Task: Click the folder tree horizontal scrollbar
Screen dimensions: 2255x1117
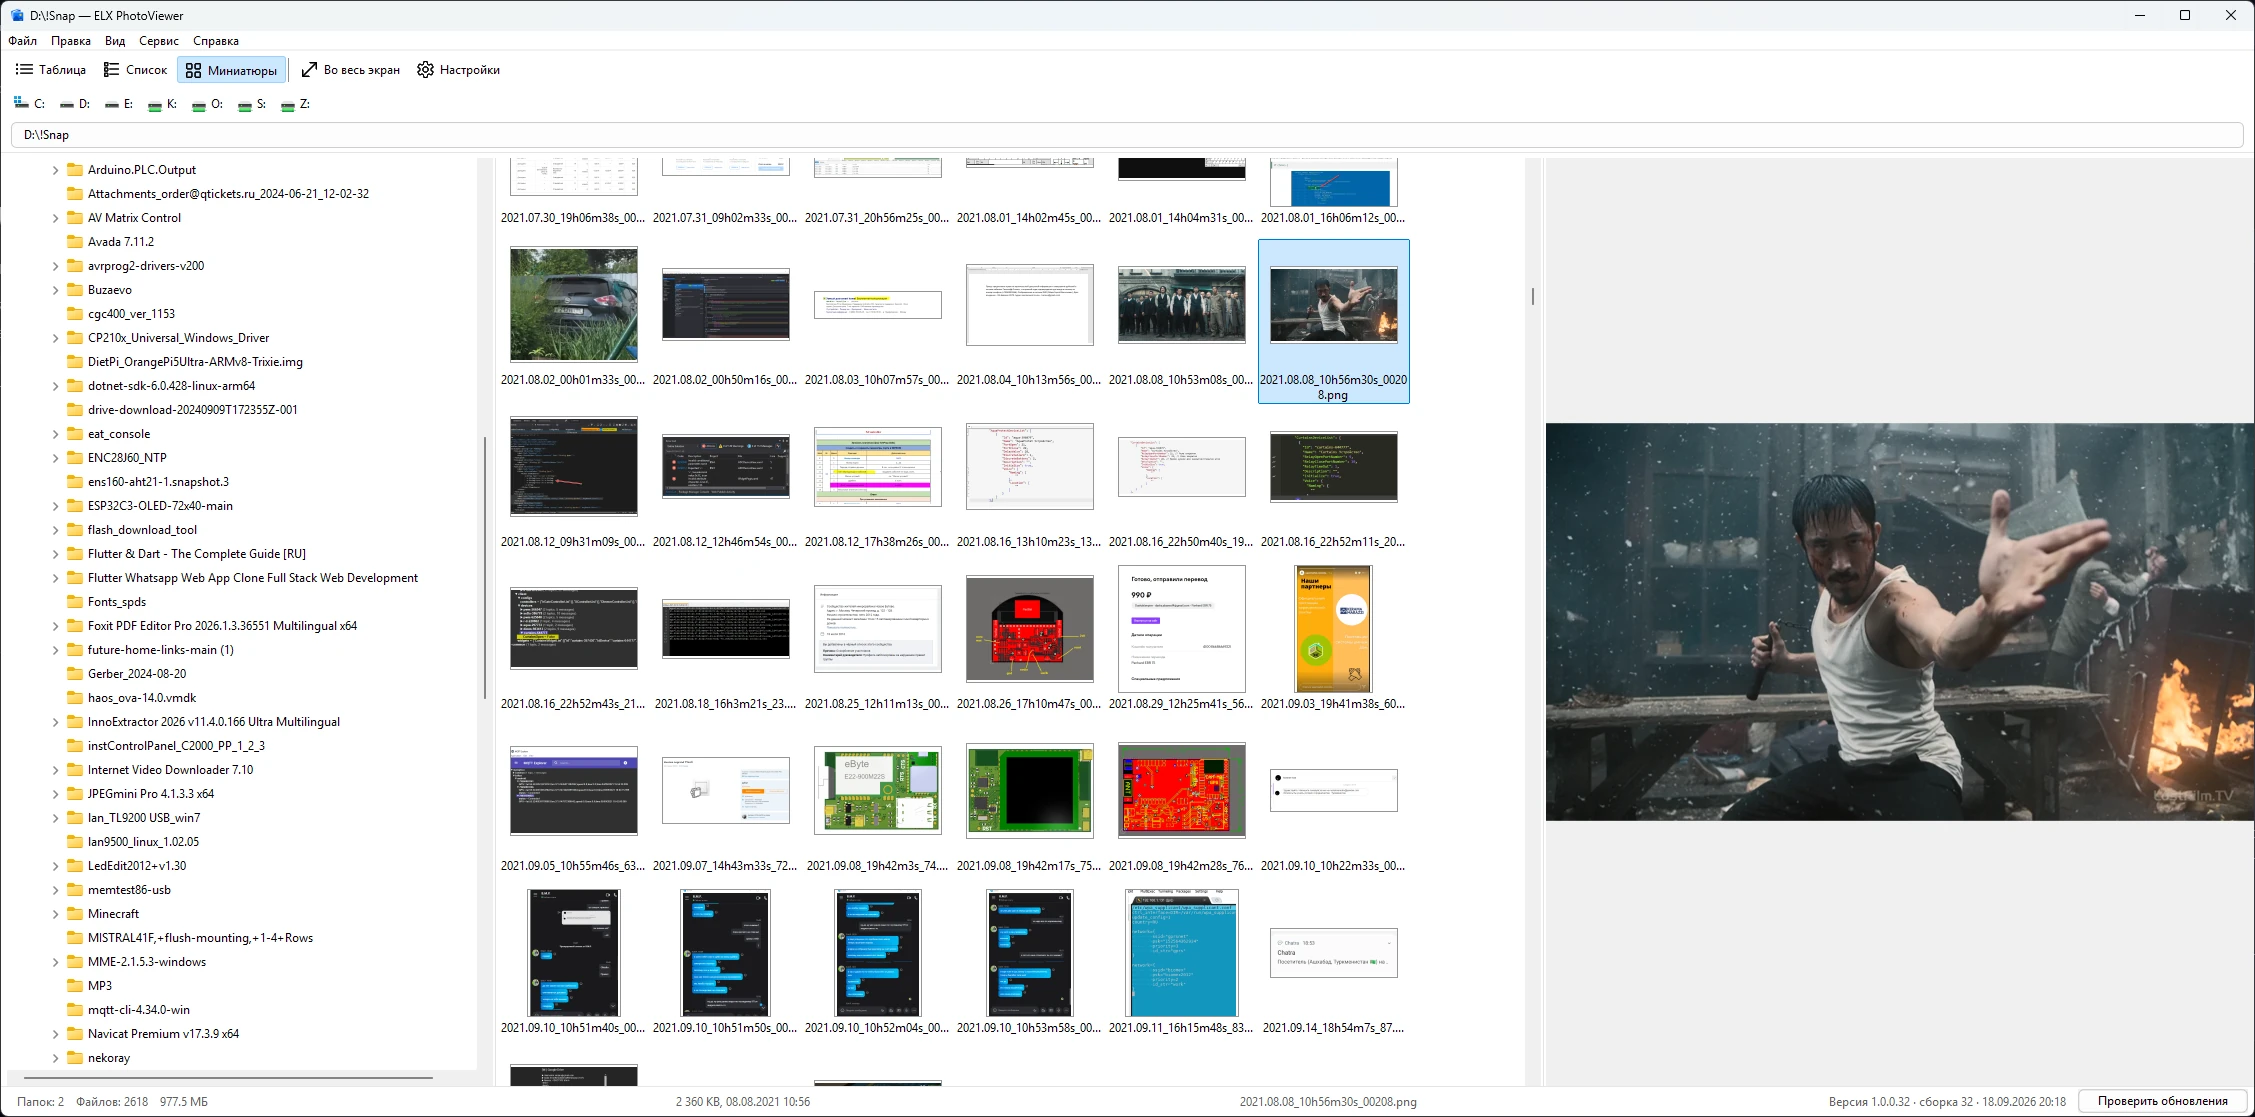Action: (228, 1078)
